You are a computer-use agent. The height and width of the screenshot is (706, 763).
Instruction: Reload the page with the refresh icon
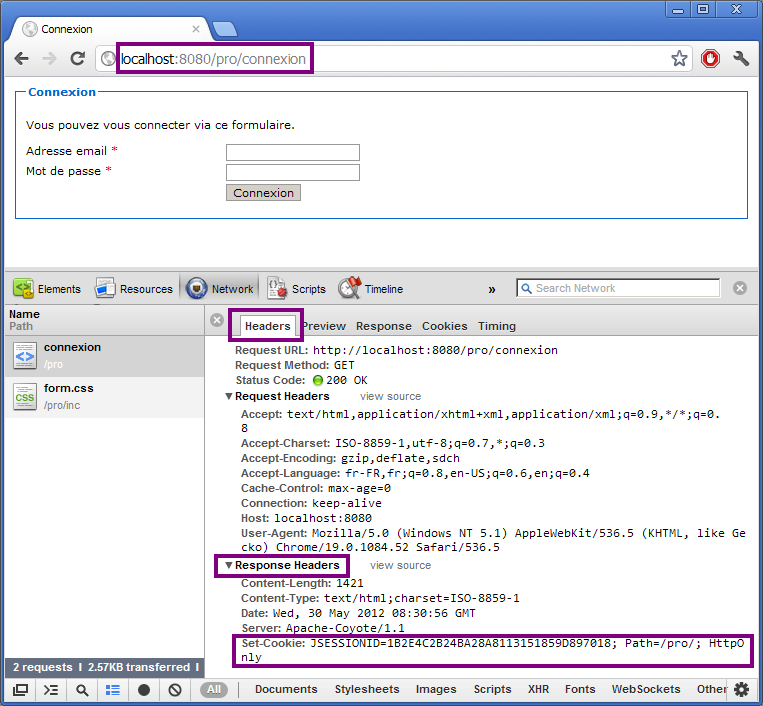78,58
